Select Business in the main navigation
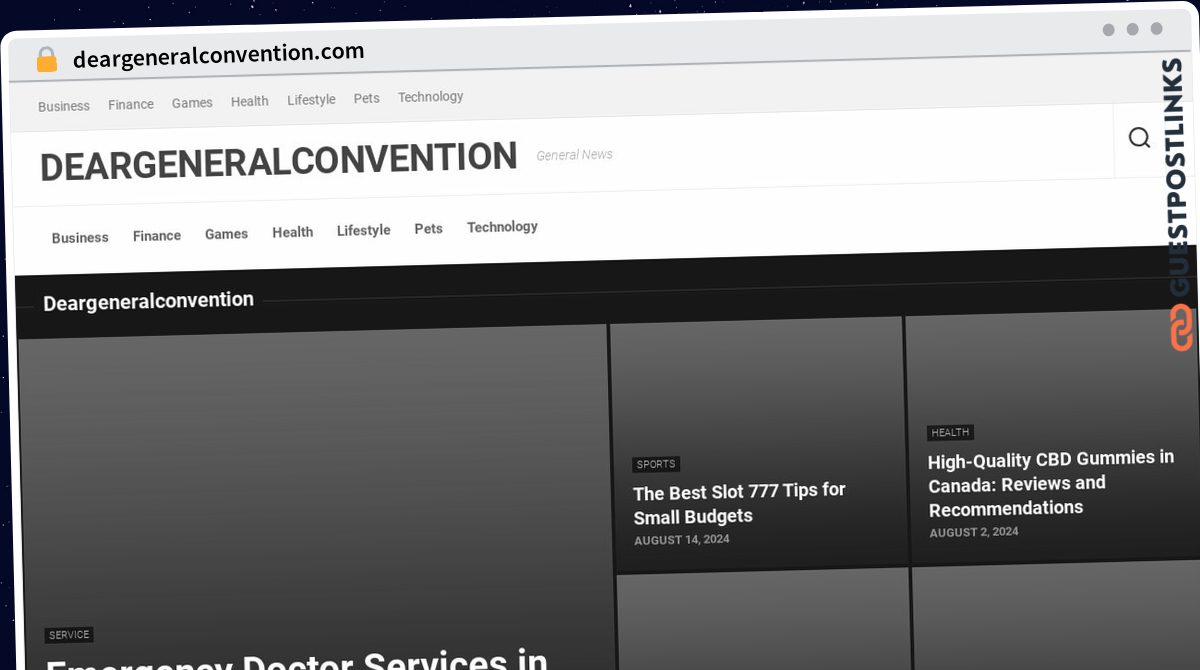This screenshot has width=1200, height=670. (x=80, y=238)
